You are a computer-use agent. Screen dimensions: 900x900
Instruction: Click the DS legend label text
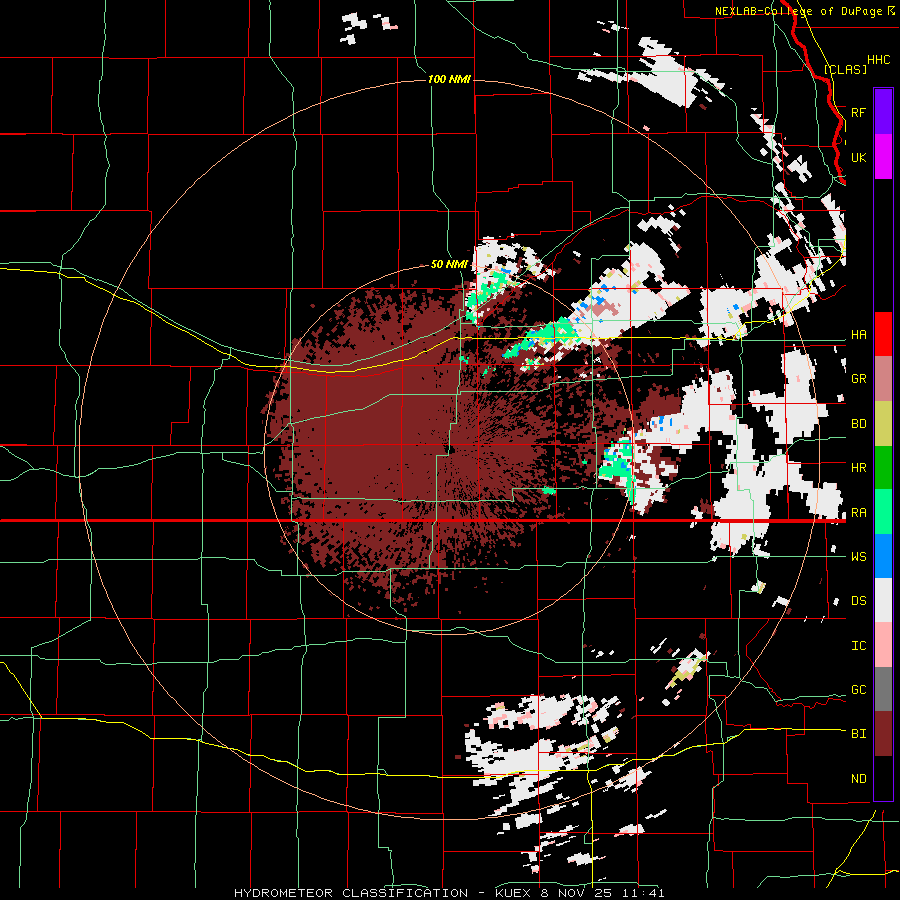pyautogui.click(x=858, y=601)
